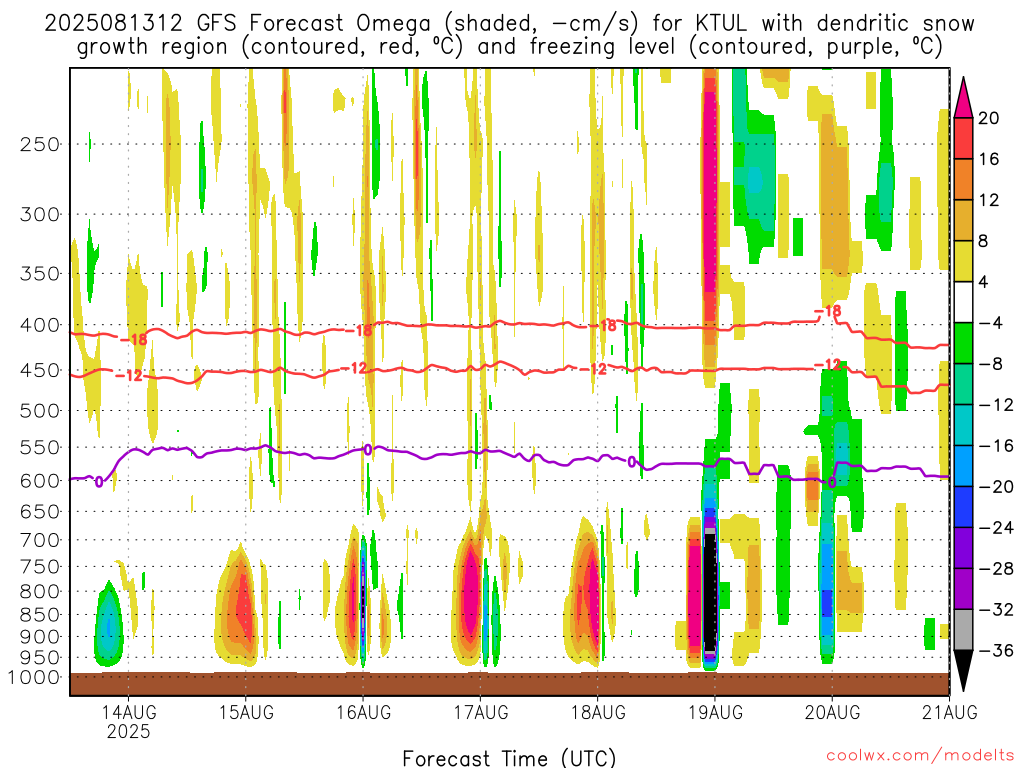Click the 17AUG time axis label
1024x768 pixels.
[481, 712]
